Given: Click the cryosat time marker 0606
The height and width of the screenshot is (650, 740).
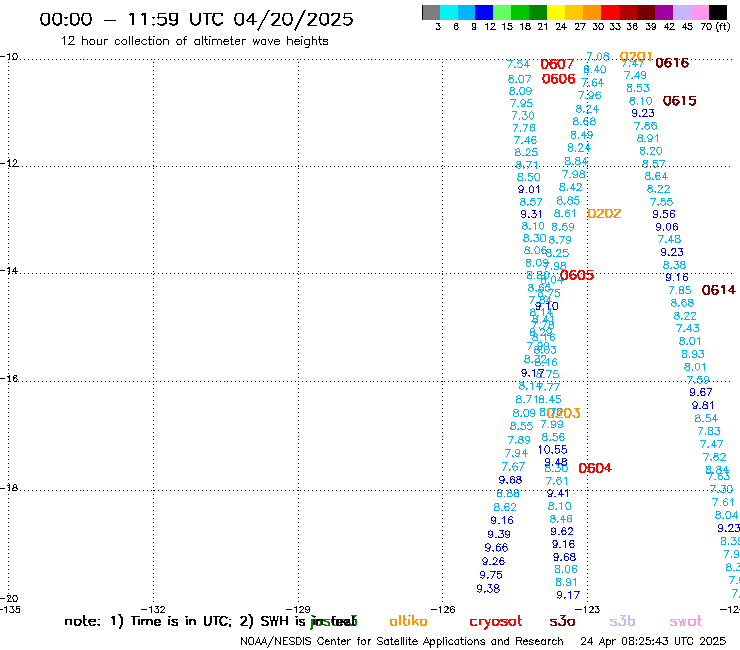Looking at the screenshot, I should point(558,79).
